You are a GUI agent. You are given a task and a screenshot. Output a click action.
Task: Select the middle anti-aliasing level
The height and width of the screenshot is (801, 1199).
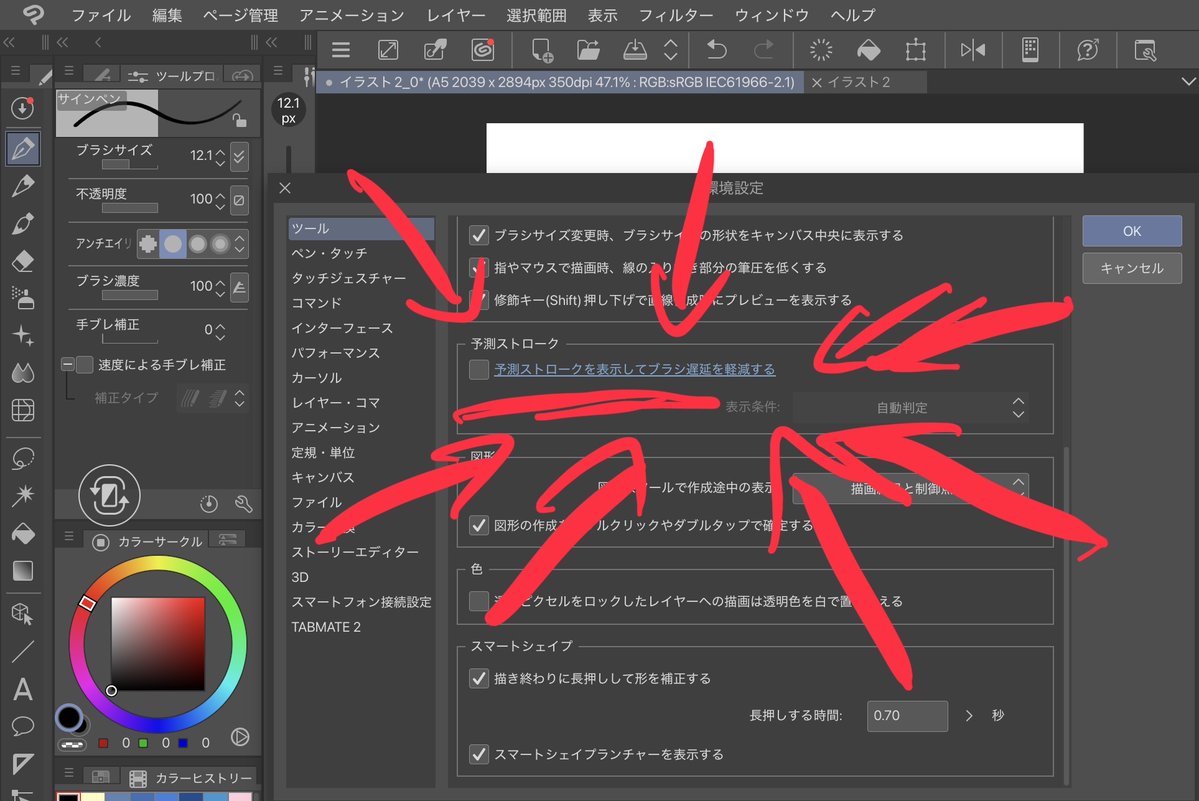click(197, 244)
